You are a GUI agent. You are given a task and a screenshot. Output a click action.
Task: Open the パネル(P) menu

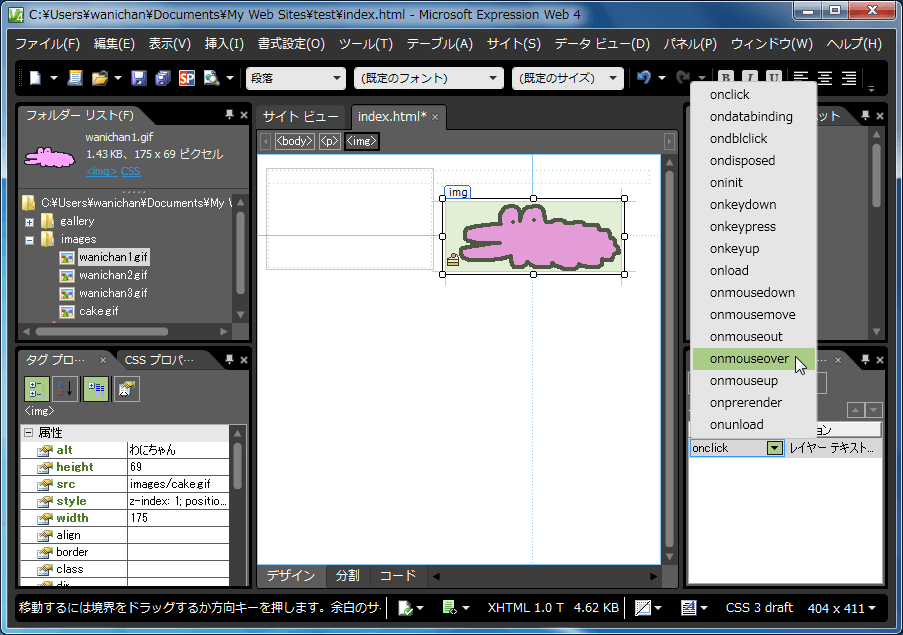690,44
